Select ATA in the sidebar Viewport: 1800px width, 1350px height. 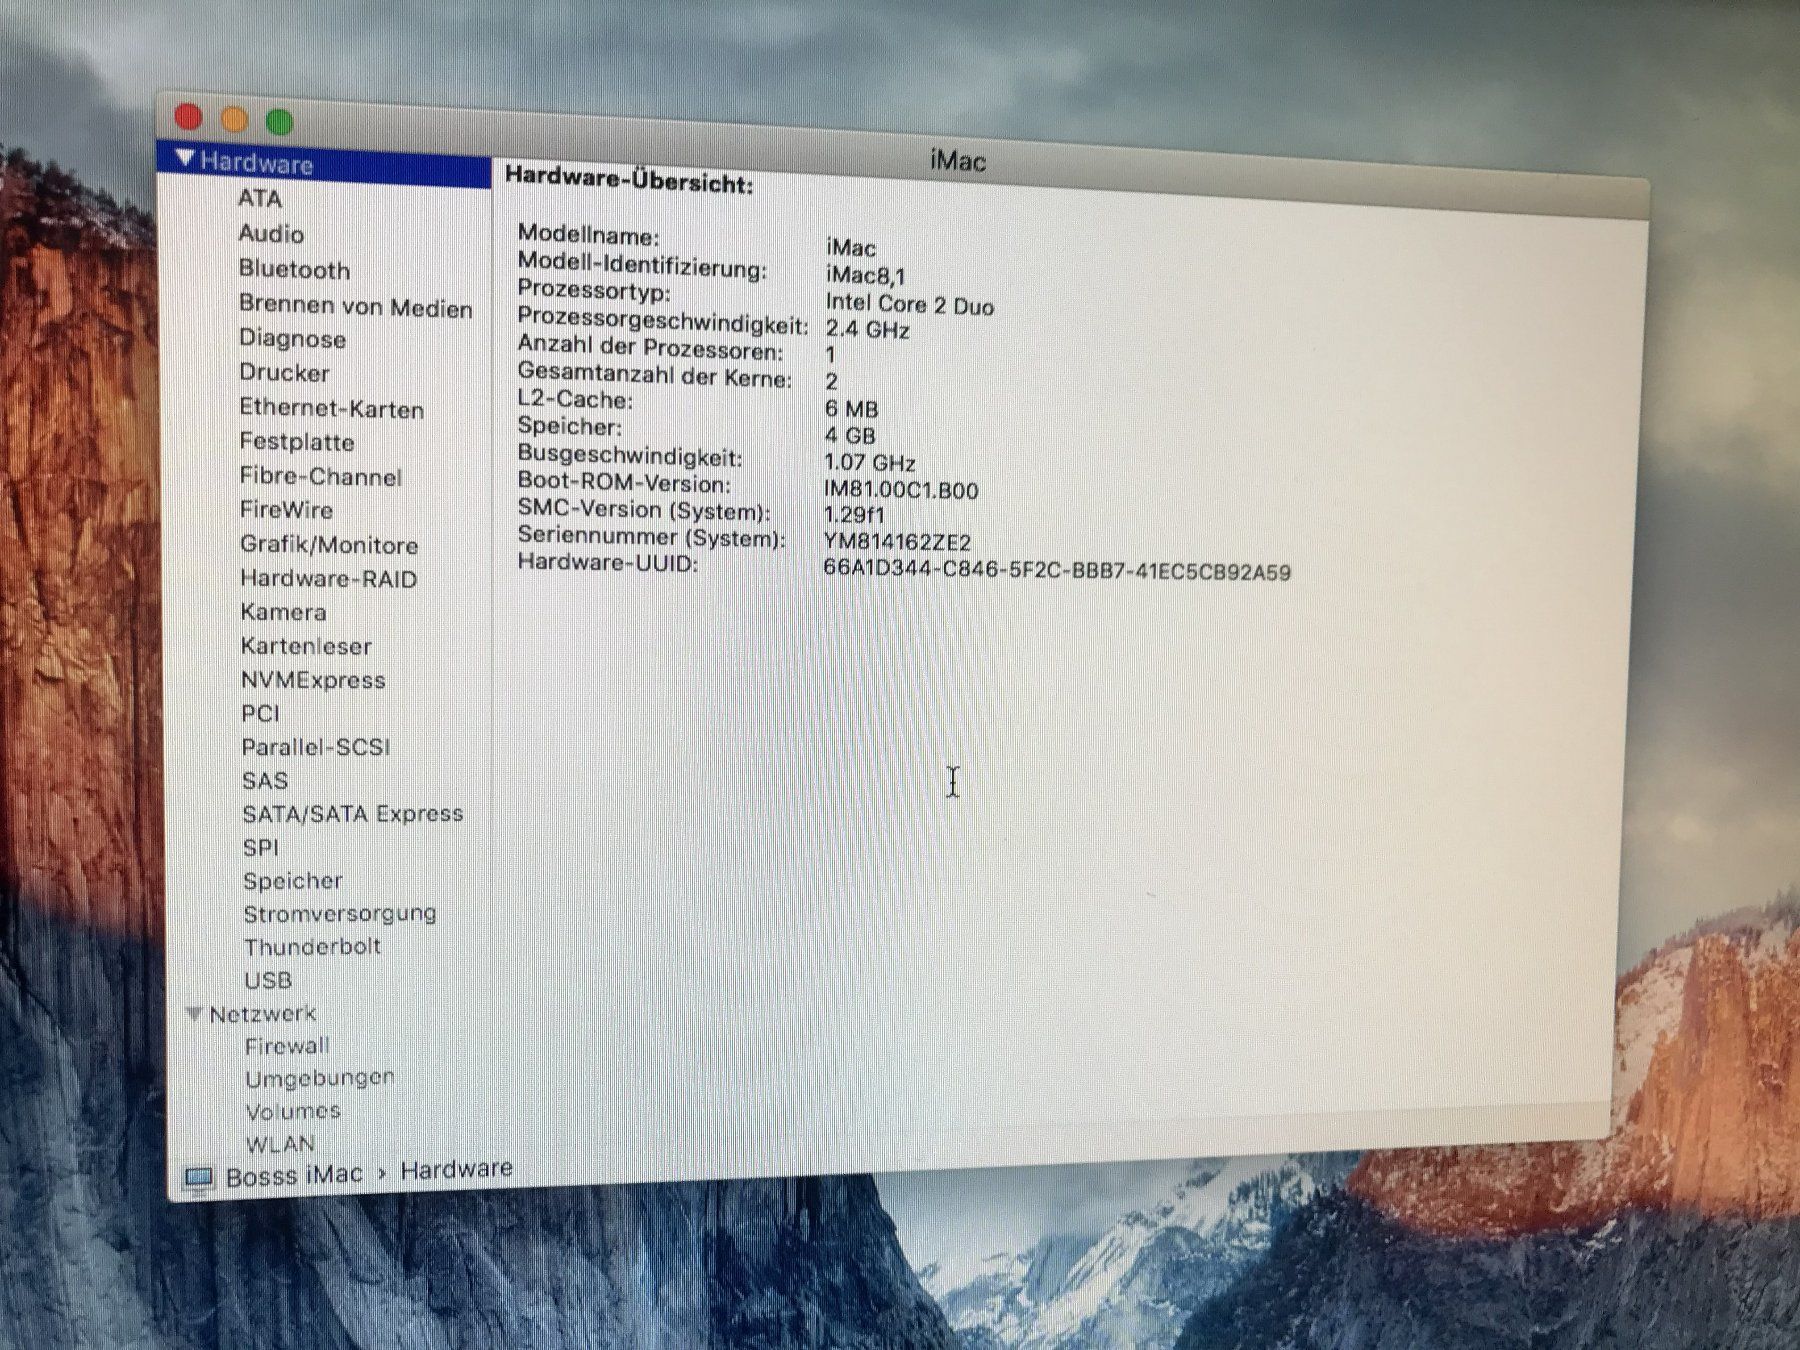pos(260,198)
